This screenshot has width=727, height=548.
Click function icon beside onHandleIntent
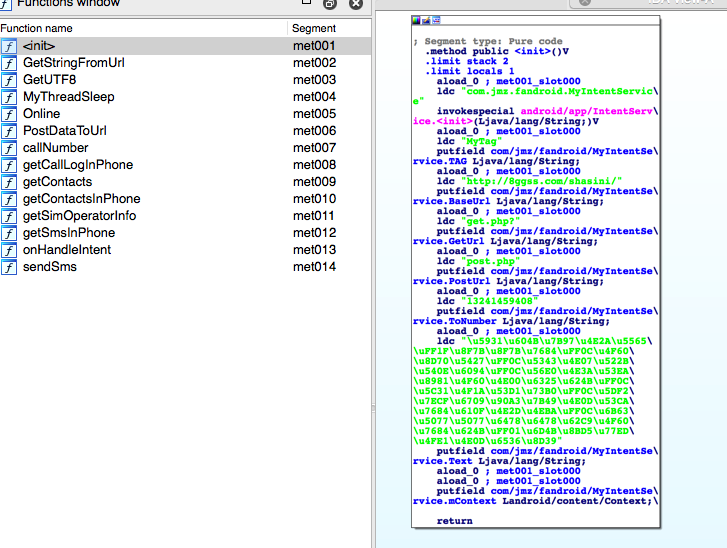click(x=9, y=250)
